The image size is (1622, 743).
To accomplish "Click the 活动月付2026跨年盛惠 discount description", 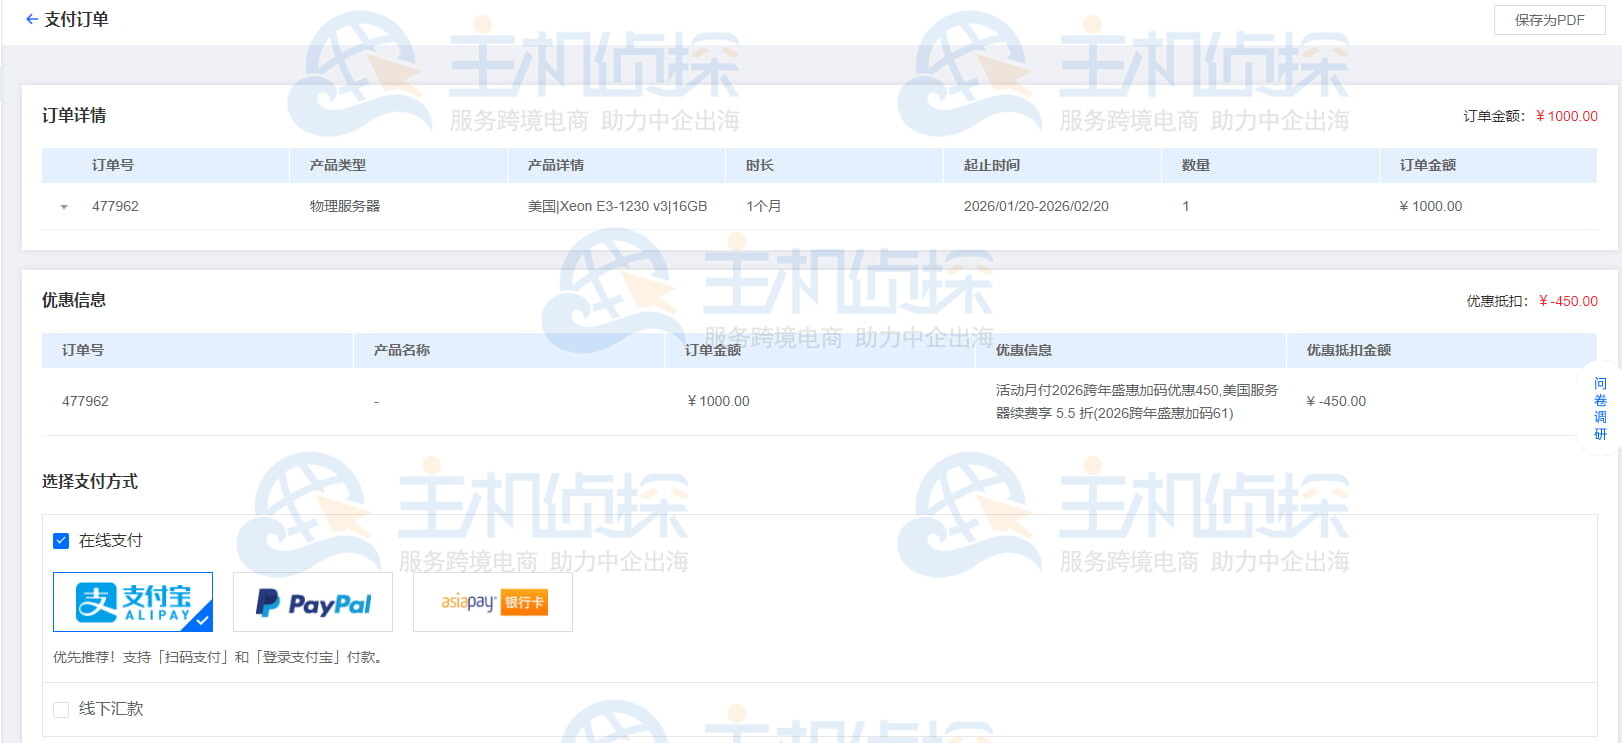I will point(1137,402).
